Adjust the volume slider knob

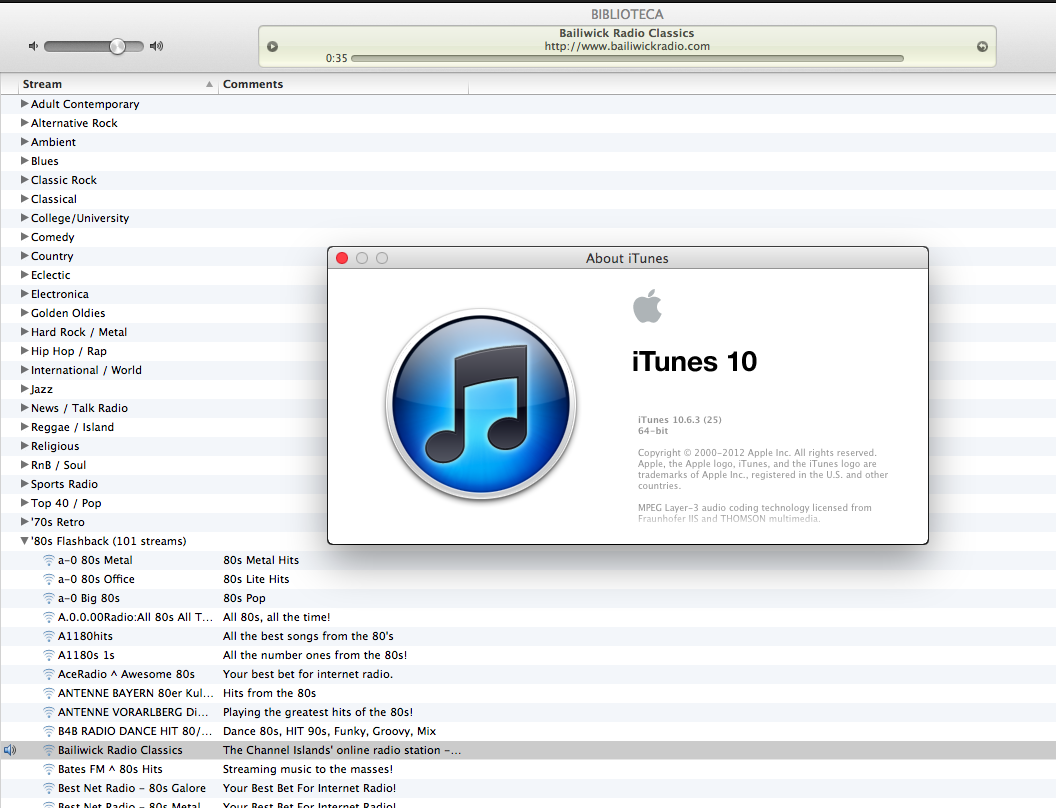(117, 46)
